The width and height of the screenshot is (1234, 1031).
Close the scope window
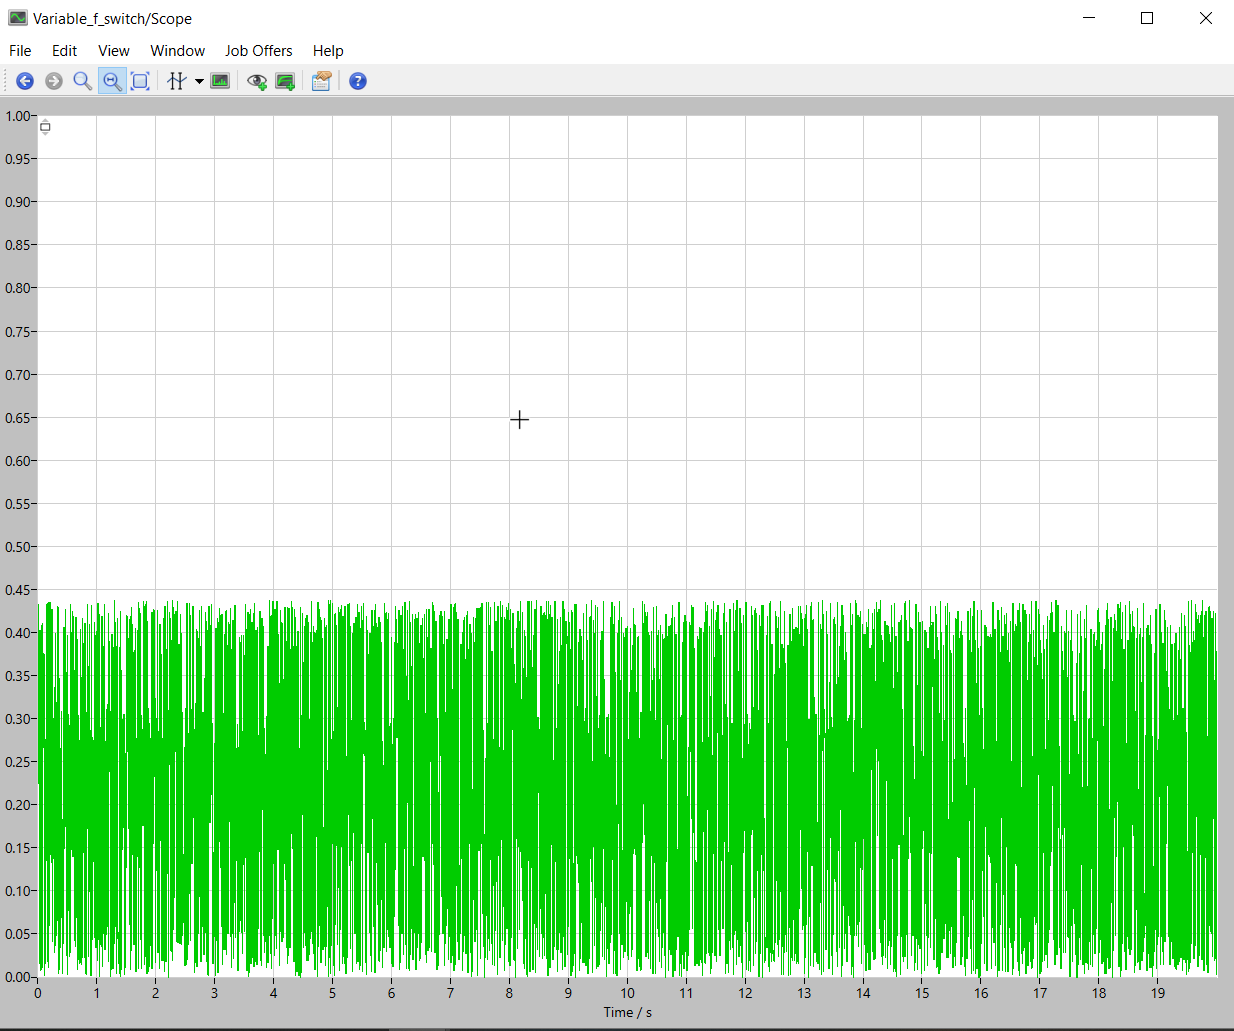(1206, 18)
